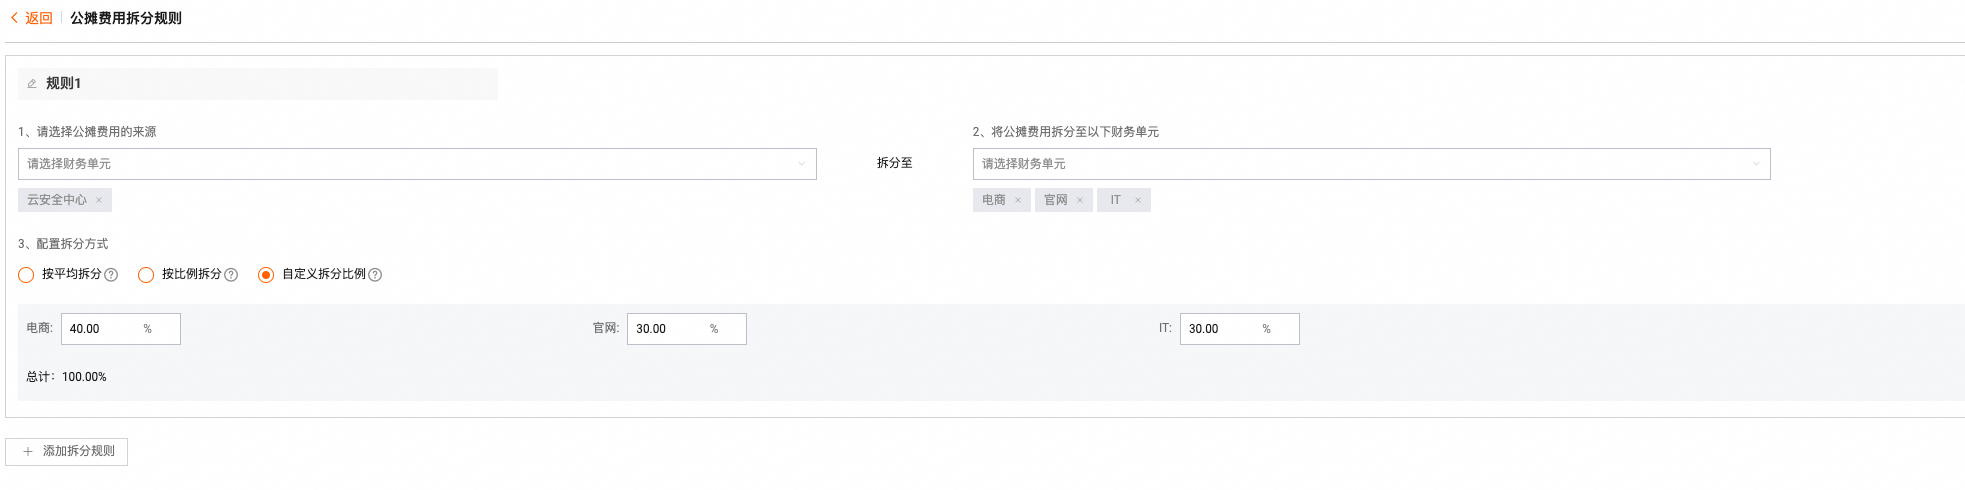Click the chevron arrow of the source dropdown
Image resolution: width=1965 pixels, height=490 pixels.
(x=801, y=164)
